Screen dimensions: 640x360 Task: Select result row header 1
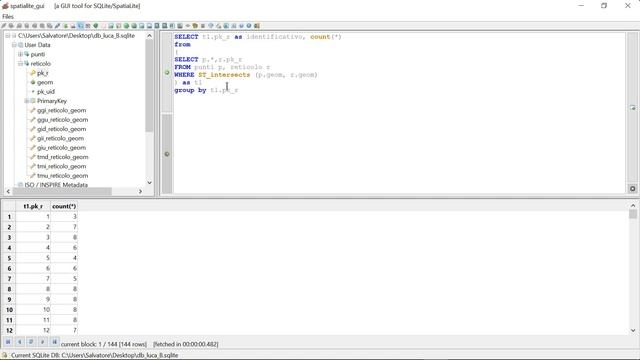click(x=9, y=217)
